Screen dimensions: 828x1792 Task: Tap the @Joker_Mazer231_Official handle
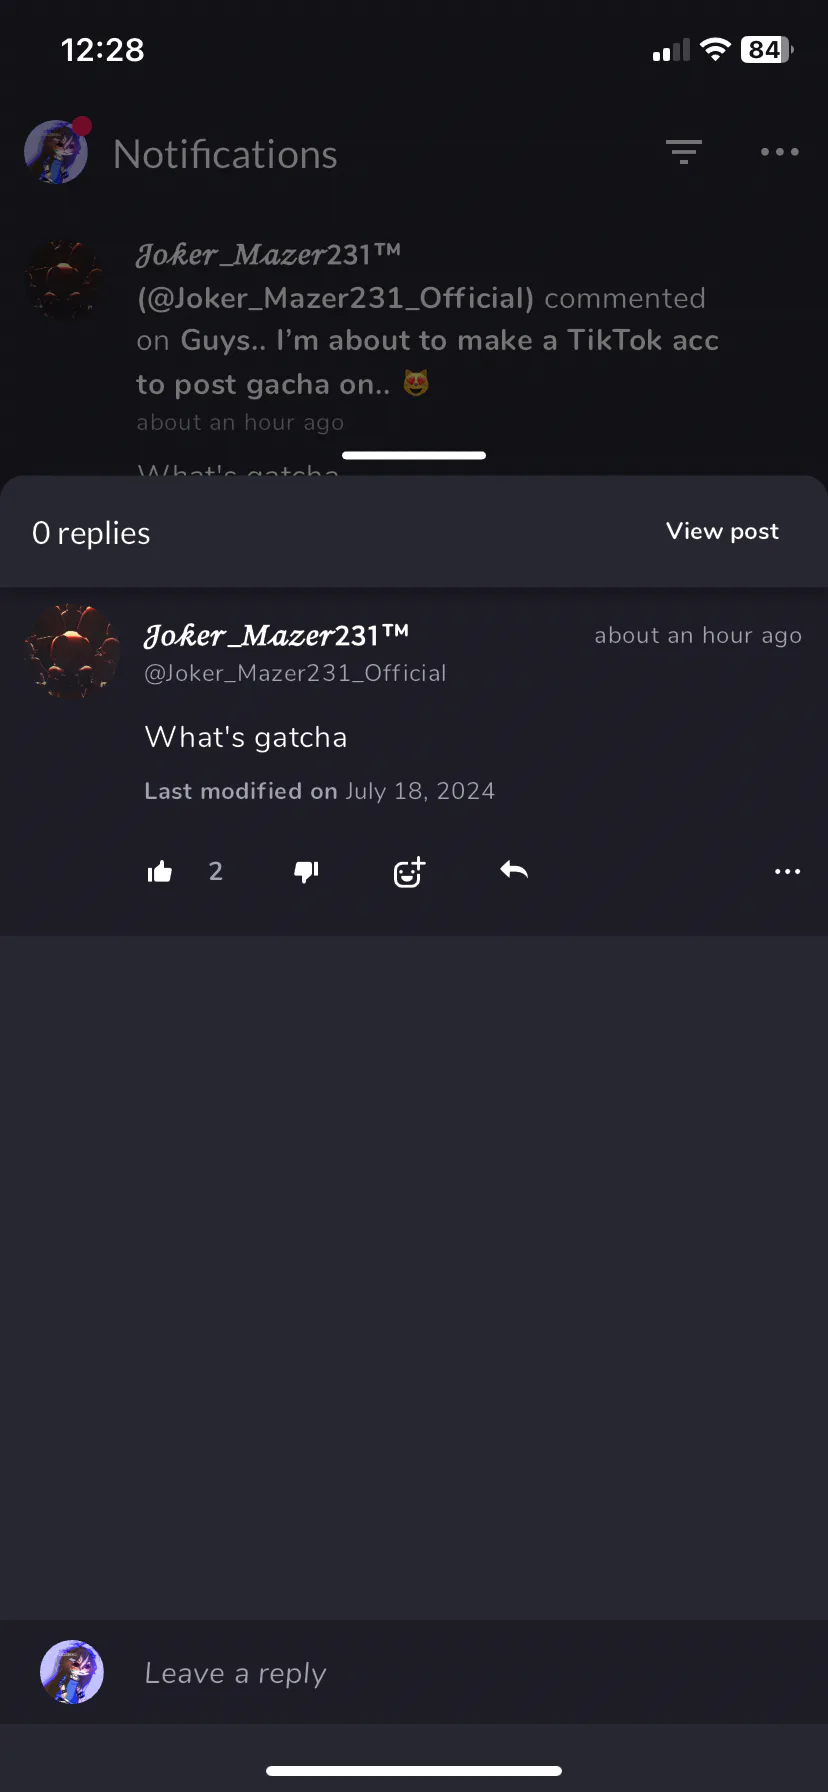tap(295, 673)
